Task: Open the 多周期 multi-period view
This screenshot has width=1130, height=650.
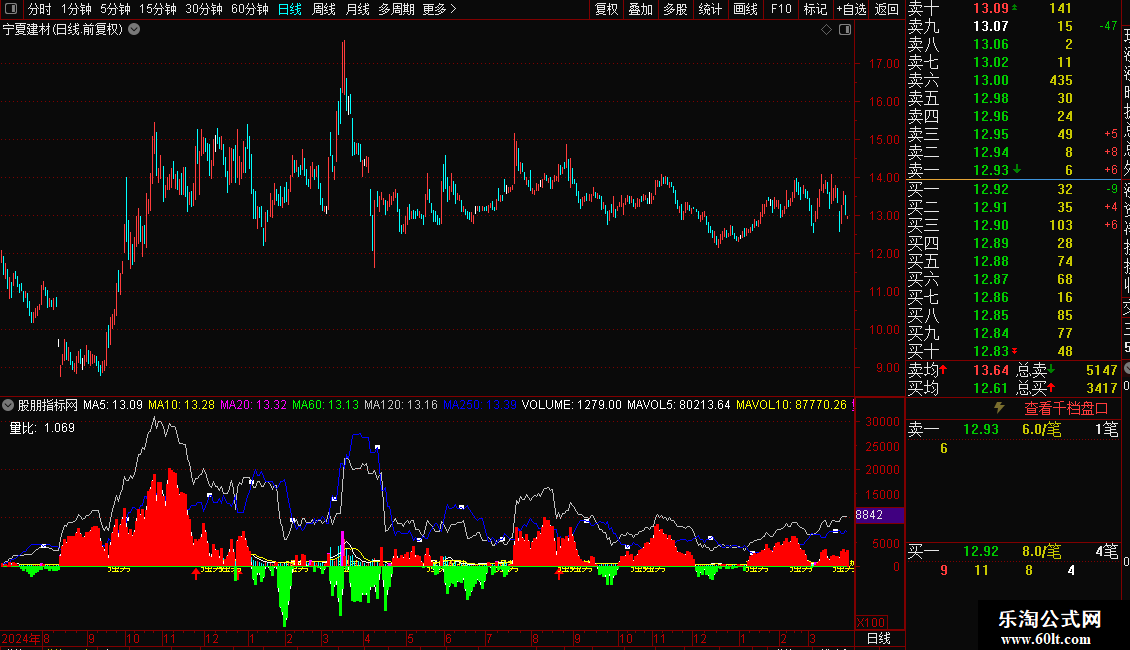Action: click(396, 9)
